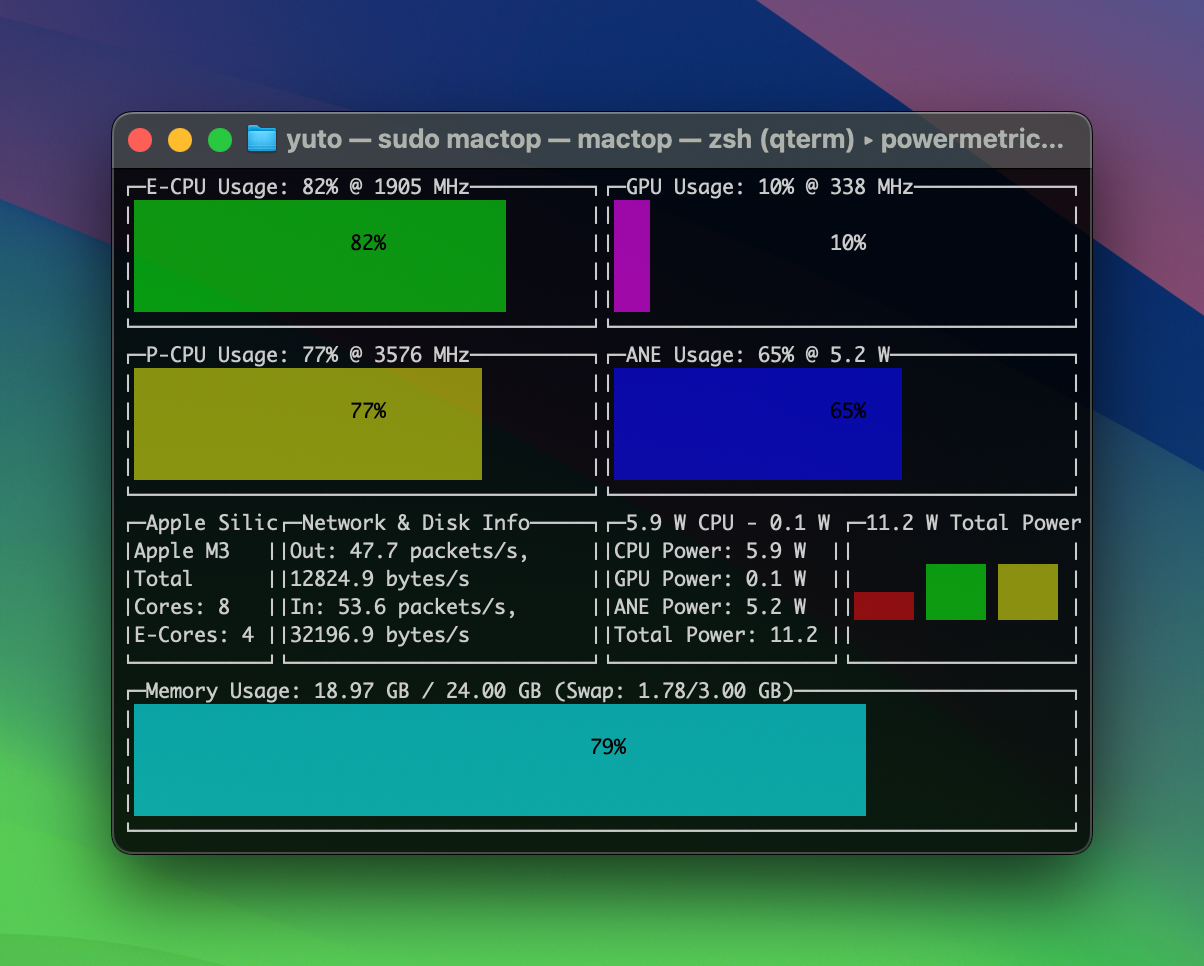The image size is (1204, 966).
Task: Click the 'GPU Usage: 10% @ 338 MHz' heading
Action: [769, 187]
